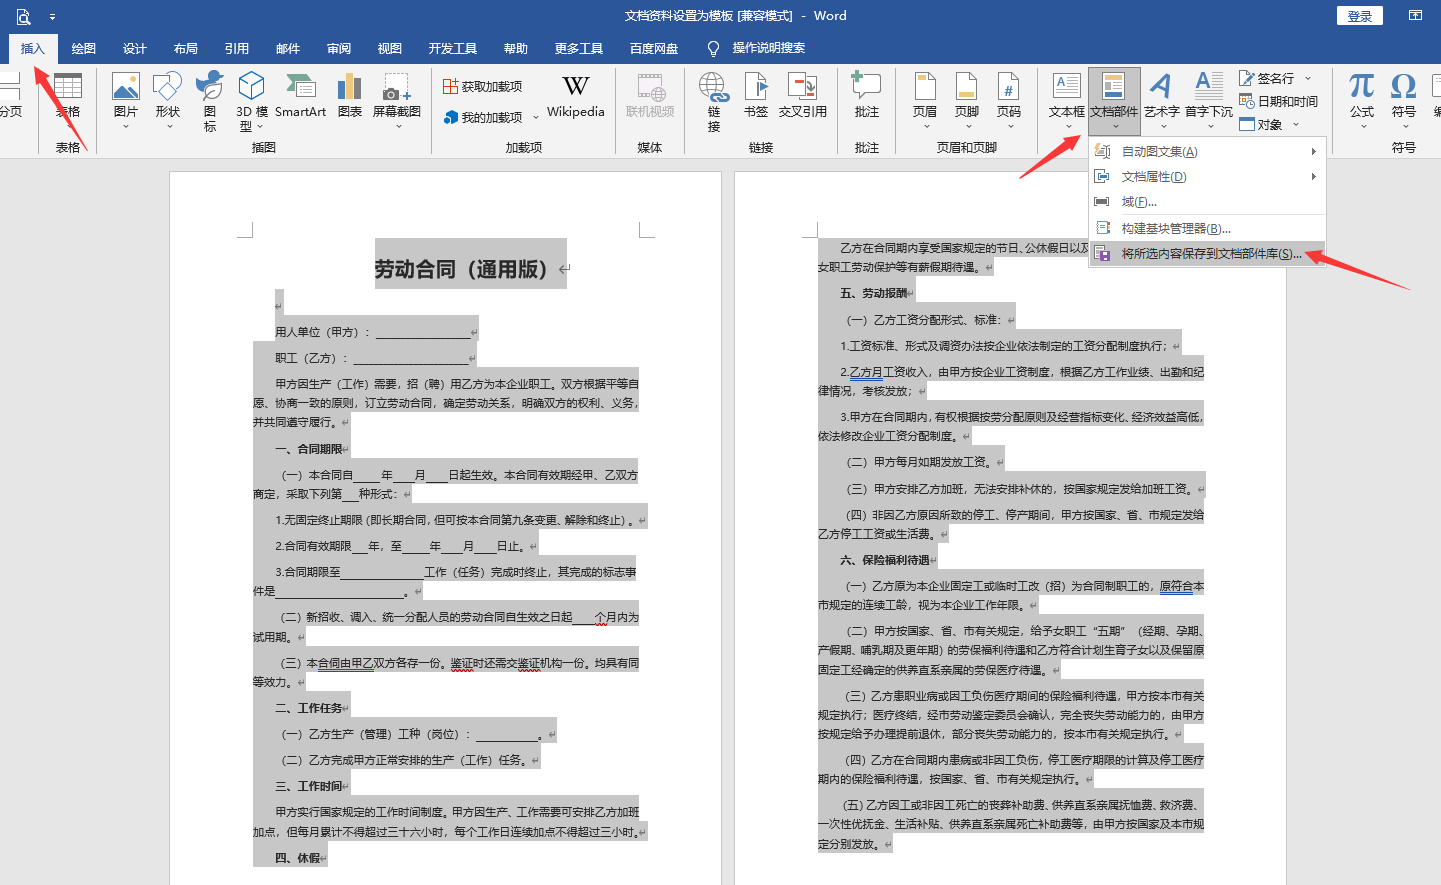Image resolution: width=1441 pixels, height=885 pixels.
Task: Click the 登录 (Sign in) button
Action: 1359,16
